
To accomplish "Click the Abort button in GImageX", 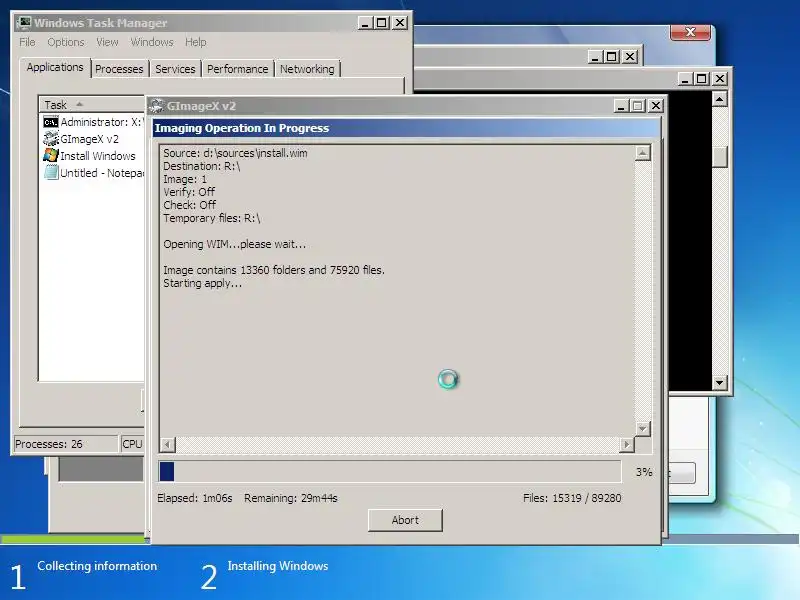I will coord(405,520).
